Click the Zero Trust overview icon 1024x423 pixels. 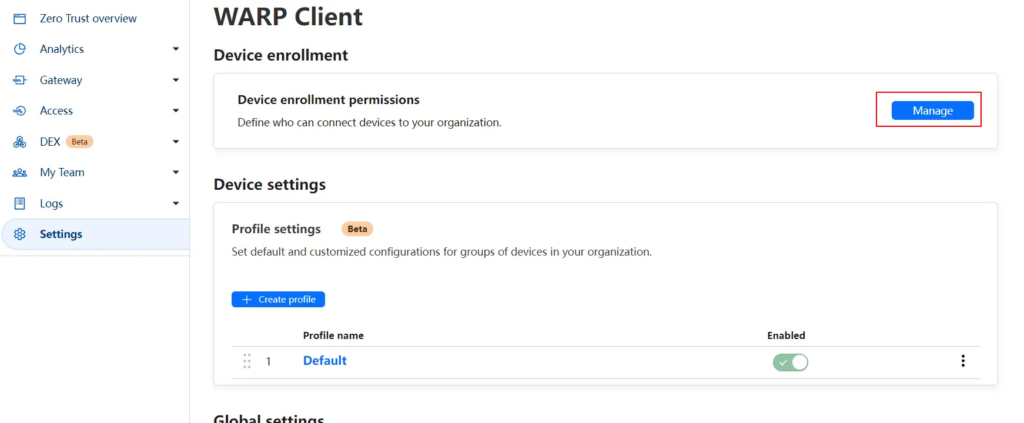pos(19,18)
